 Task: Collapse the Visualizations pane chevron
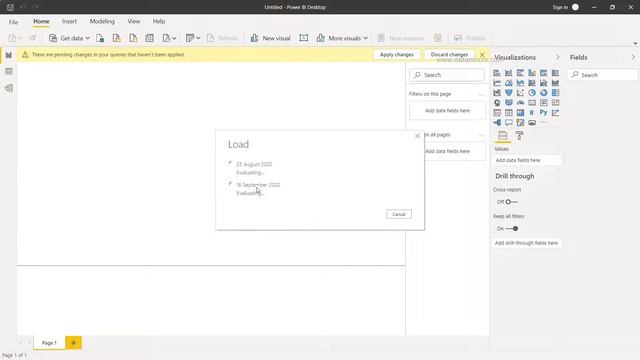click(558, 57)
